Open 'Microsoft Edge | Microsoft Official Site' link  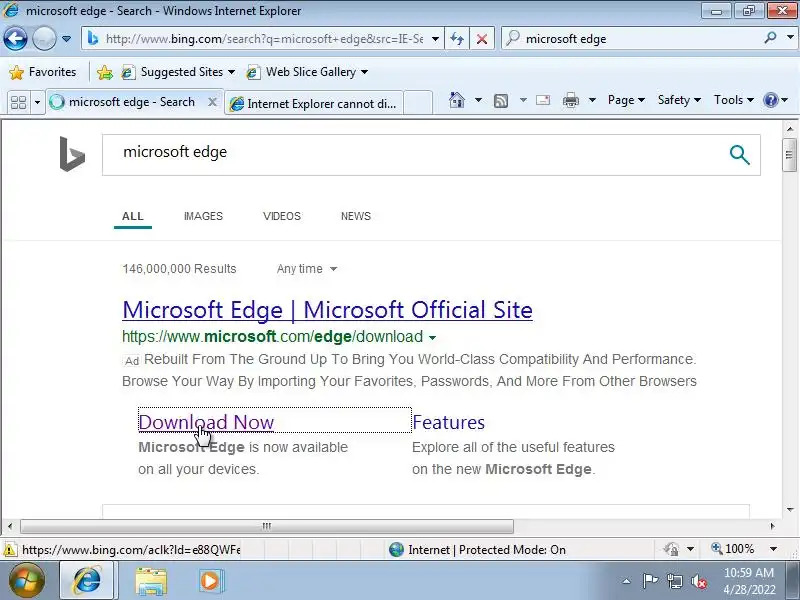pyautogui.click(x=327, y=310)
